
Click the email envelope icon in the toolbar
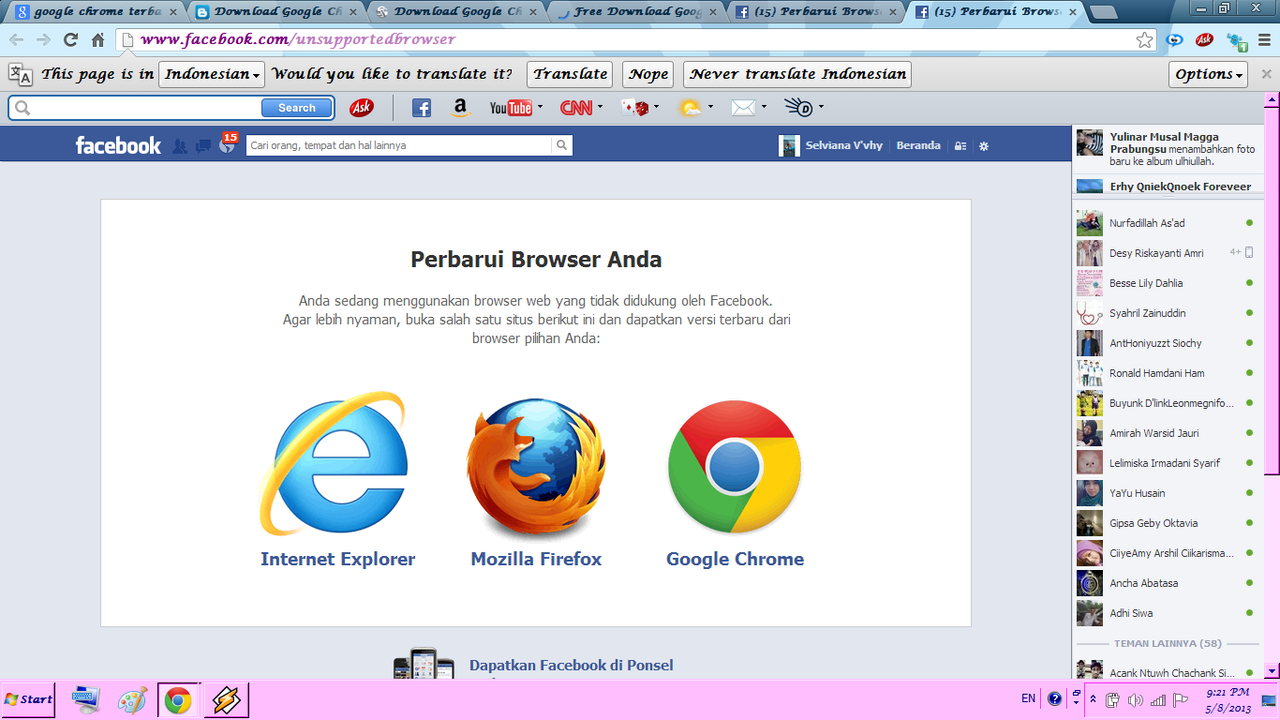743,107
